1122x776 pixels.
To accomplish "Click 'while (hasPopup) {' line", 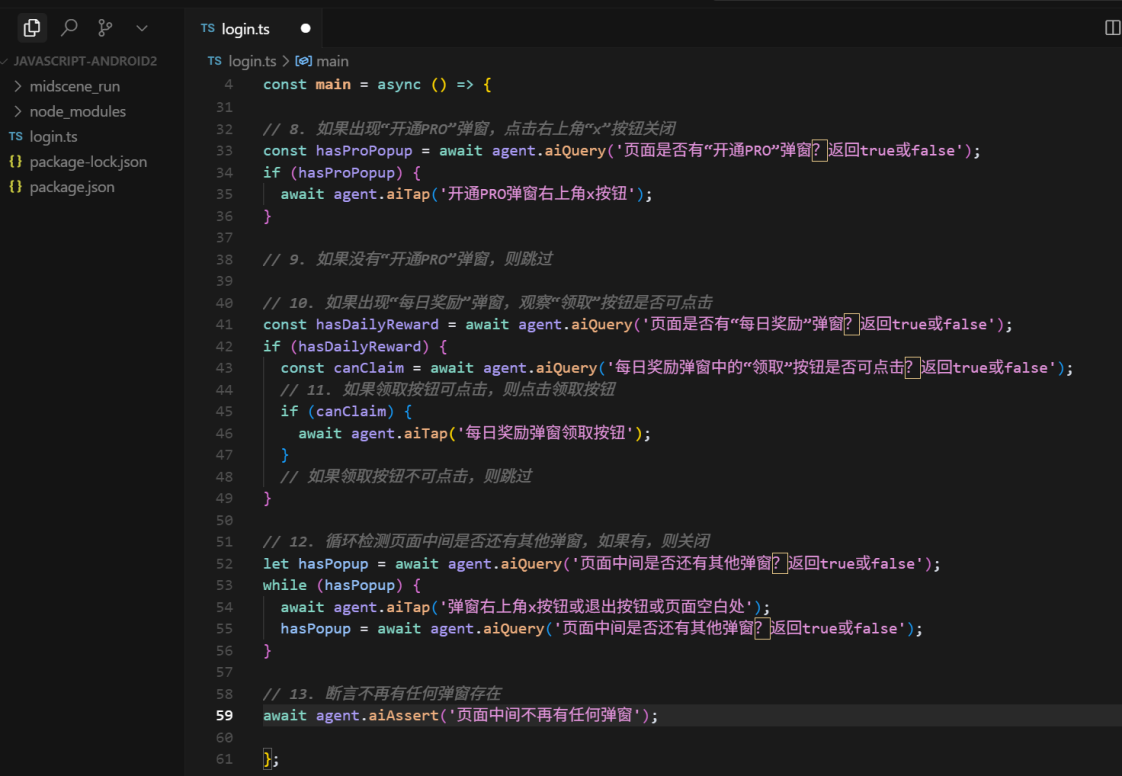I will tap(342, 585).
